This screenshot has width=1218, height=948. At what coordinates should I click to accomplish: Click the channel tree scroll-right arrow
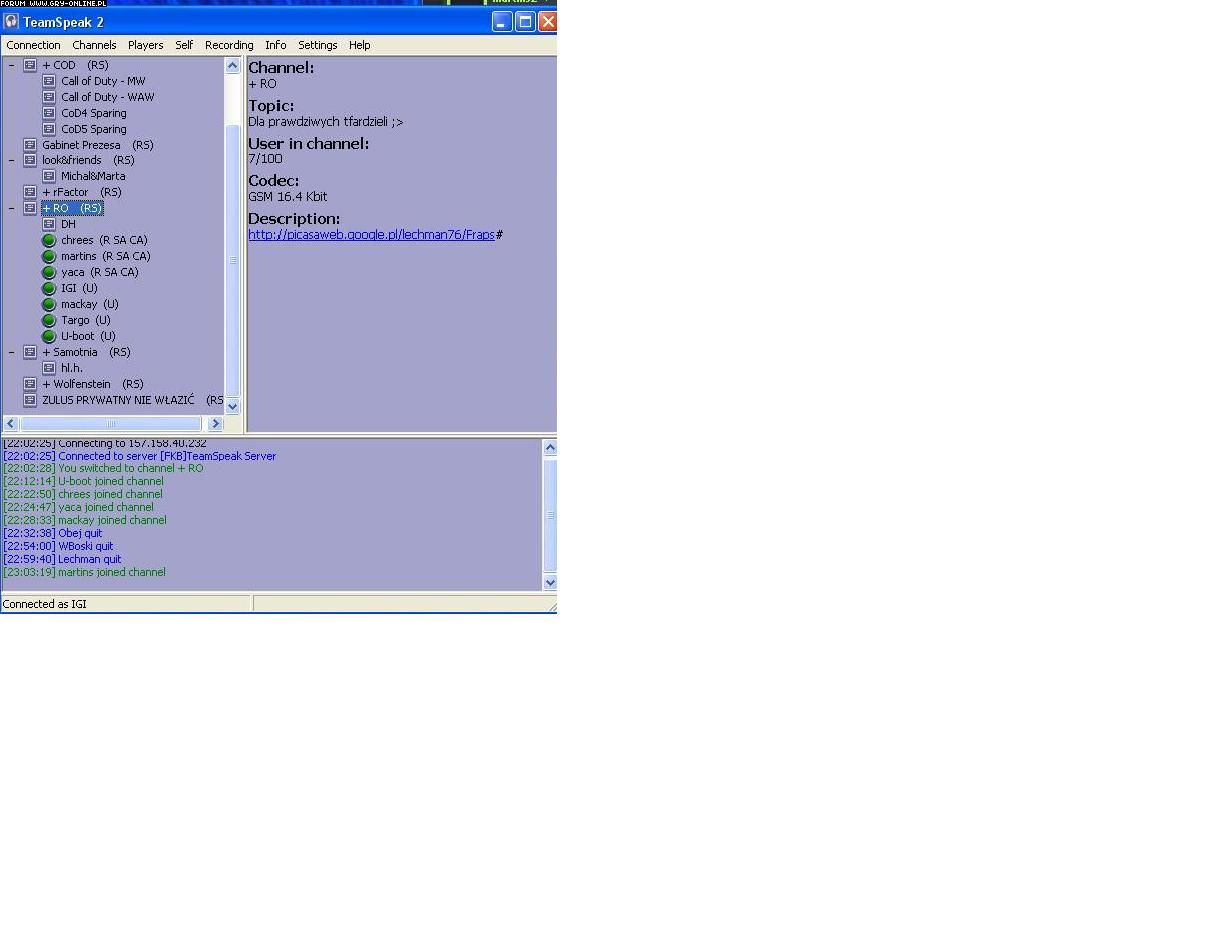pos(215,424)
